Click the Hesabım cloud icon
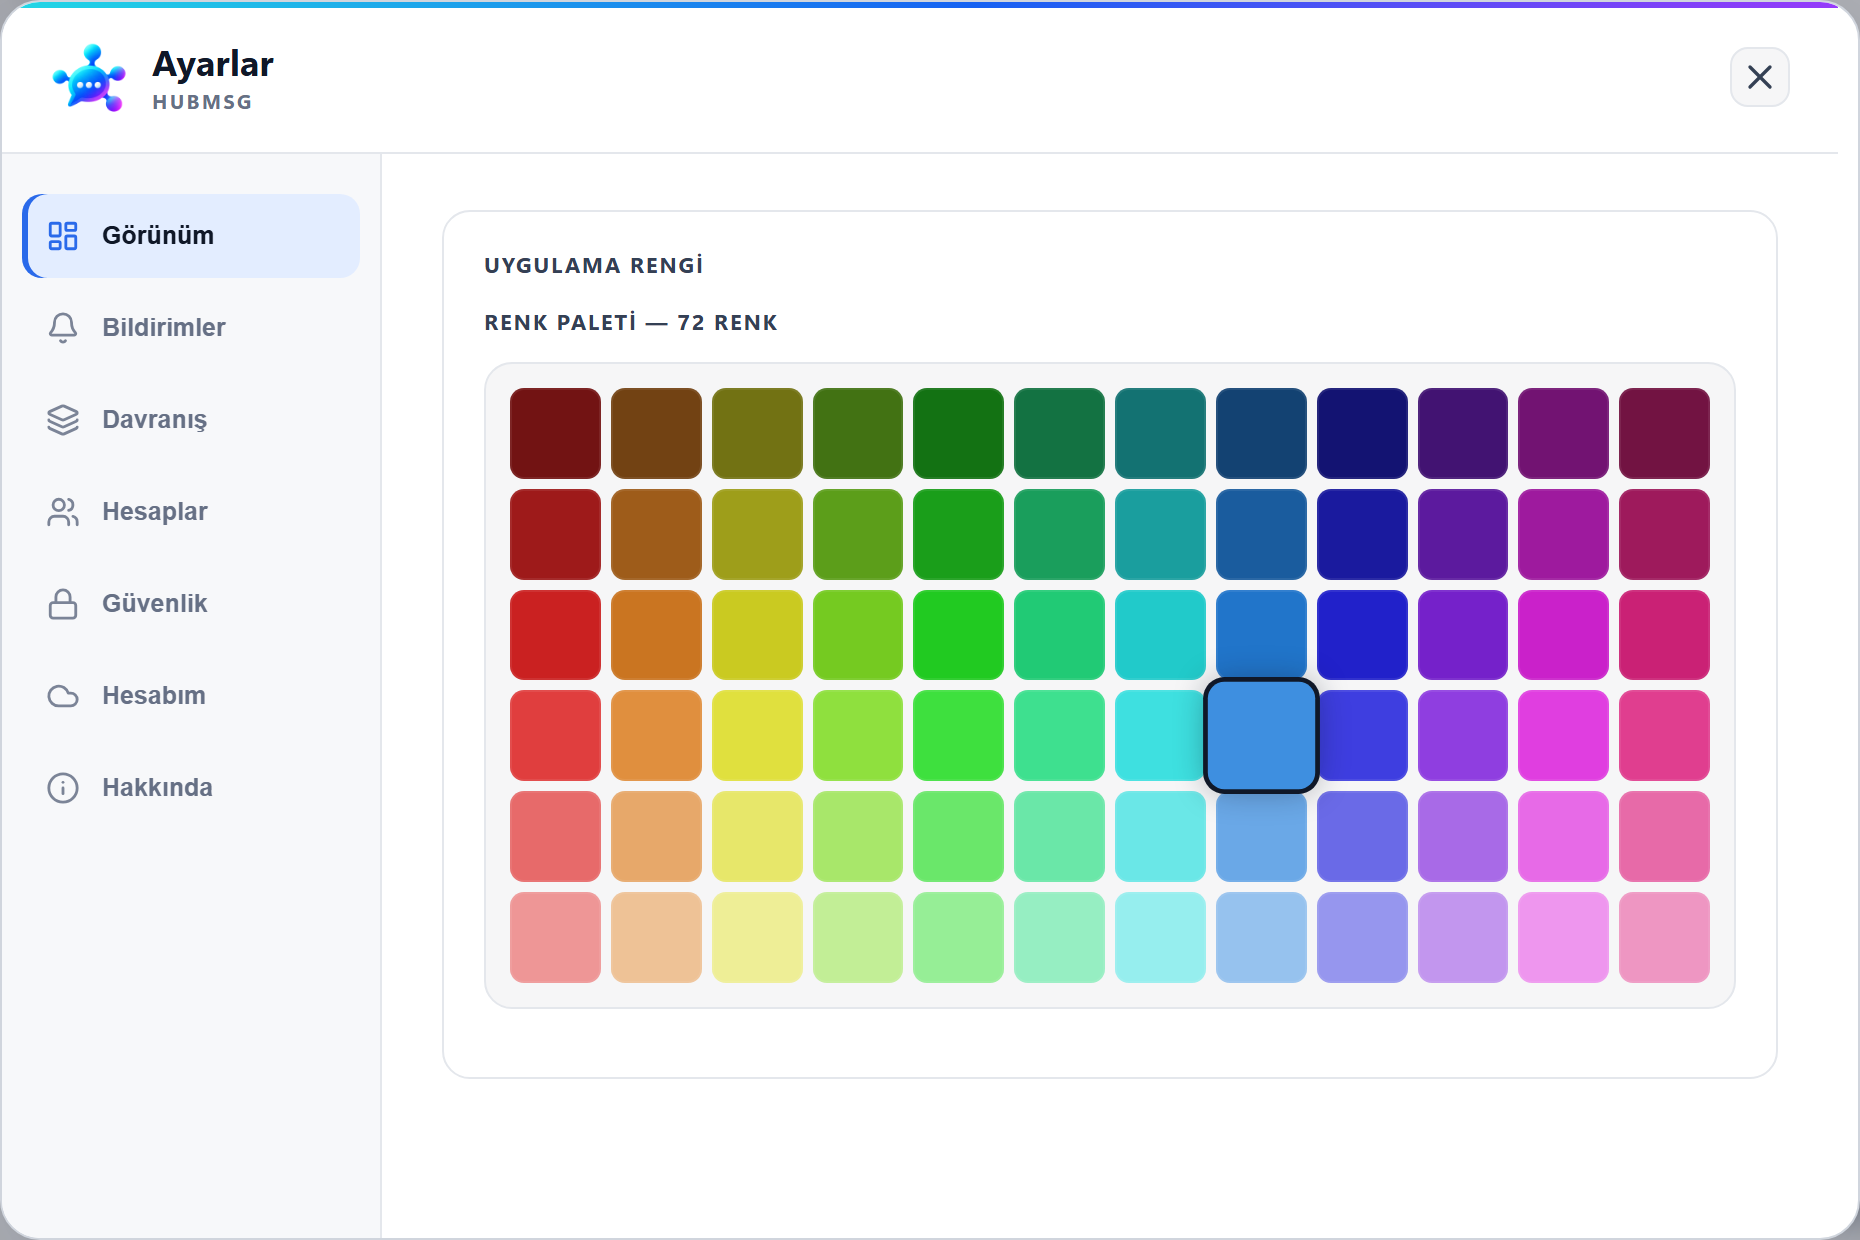1860x1240 pixels. point(63,696)
